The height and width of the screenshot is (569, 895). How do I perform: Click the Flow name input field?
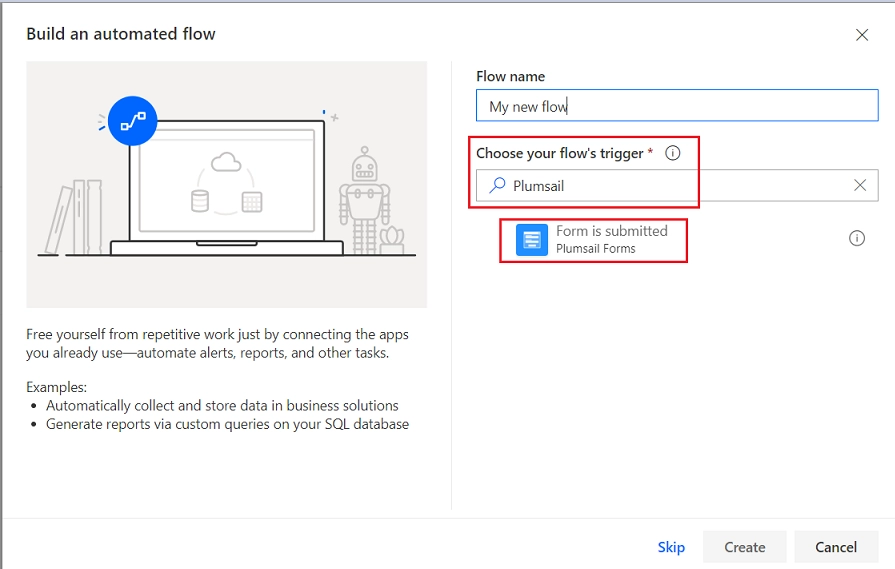677,106
